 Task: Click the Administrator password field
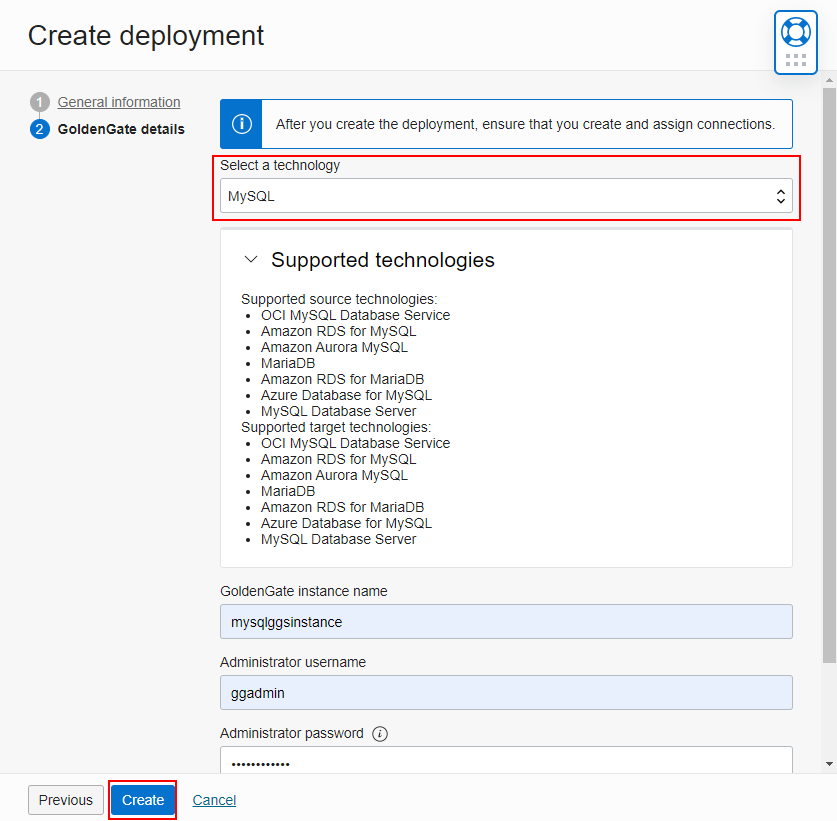(x=505, y=763)
